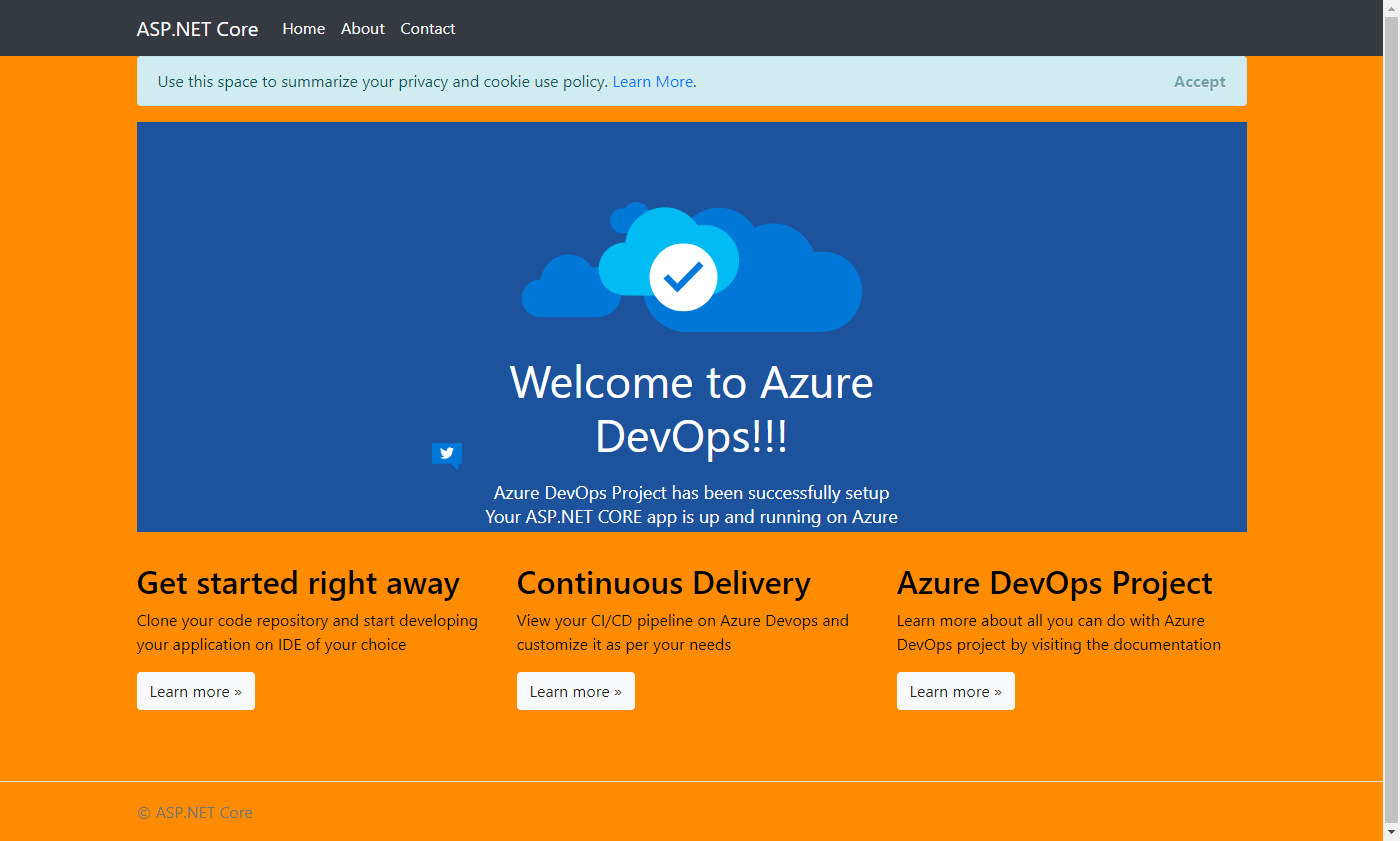This screenshot has width=1400, height=841.
Task: Click the © ASP.NET Core footer text
Action: pyautogui.click(x=195, y=813)
